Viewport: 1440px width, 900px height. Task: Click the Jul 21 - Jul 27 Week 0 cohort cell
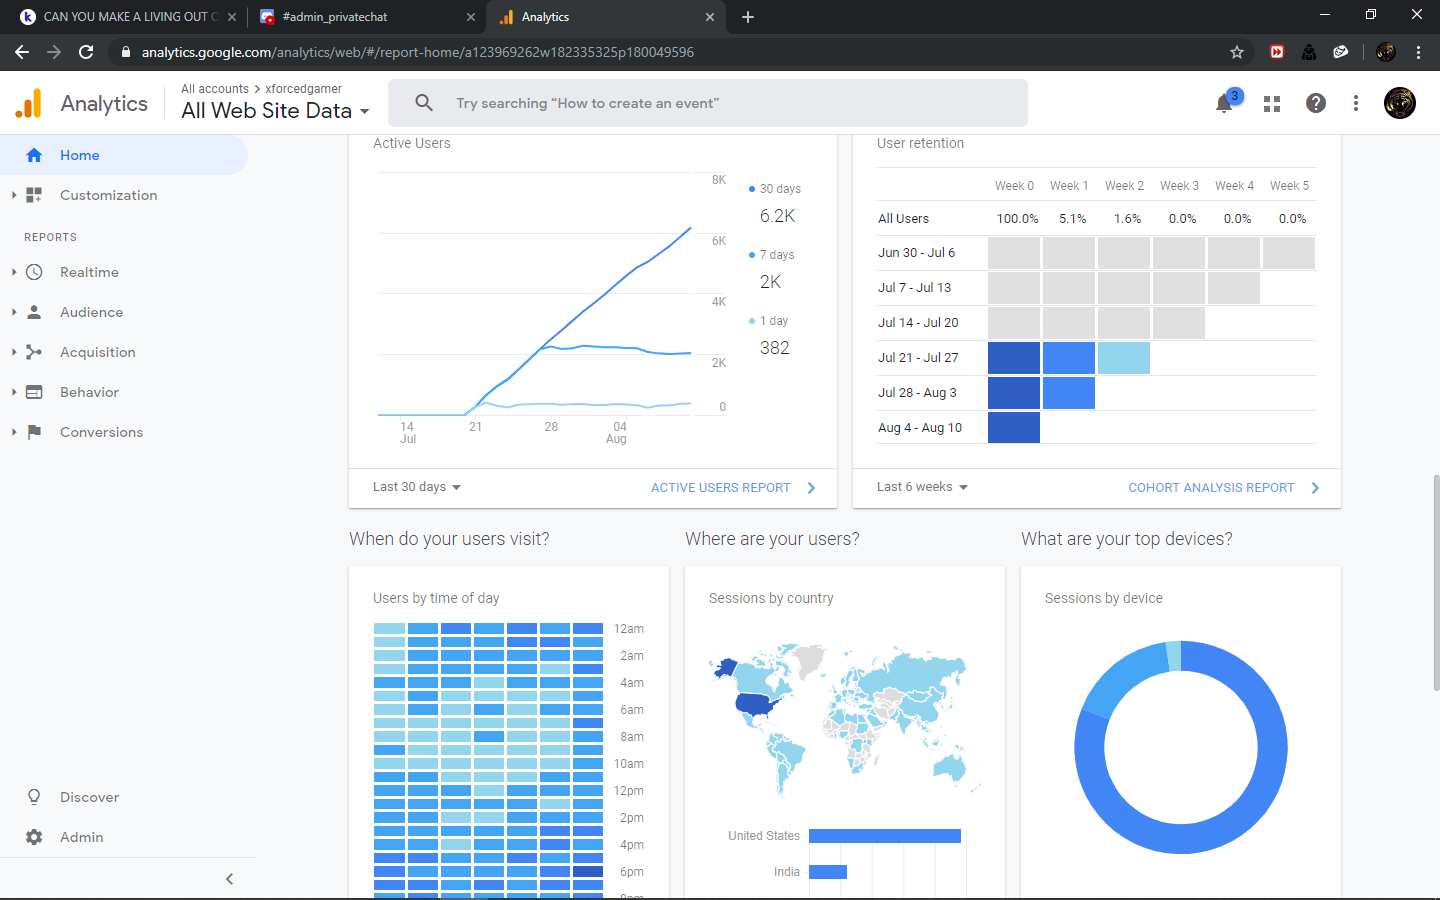pyautogui.click(x=1014, y=358)
